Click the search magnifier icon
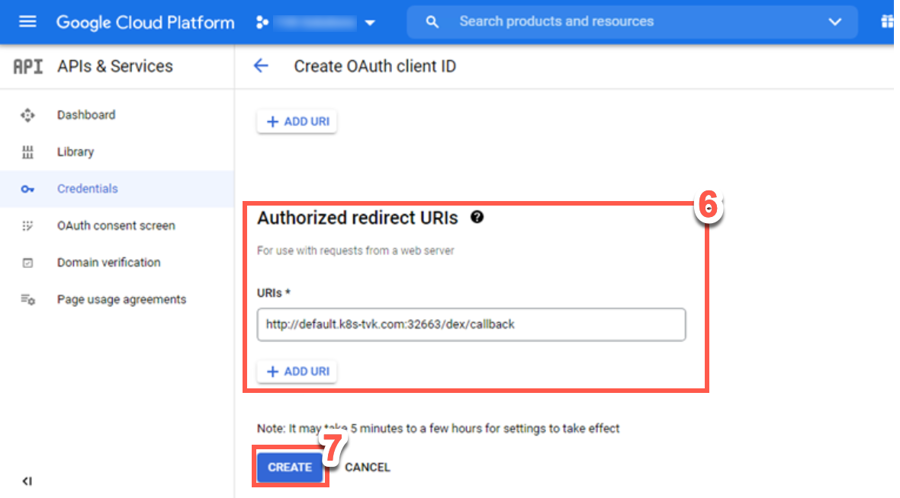 (432, 21)
